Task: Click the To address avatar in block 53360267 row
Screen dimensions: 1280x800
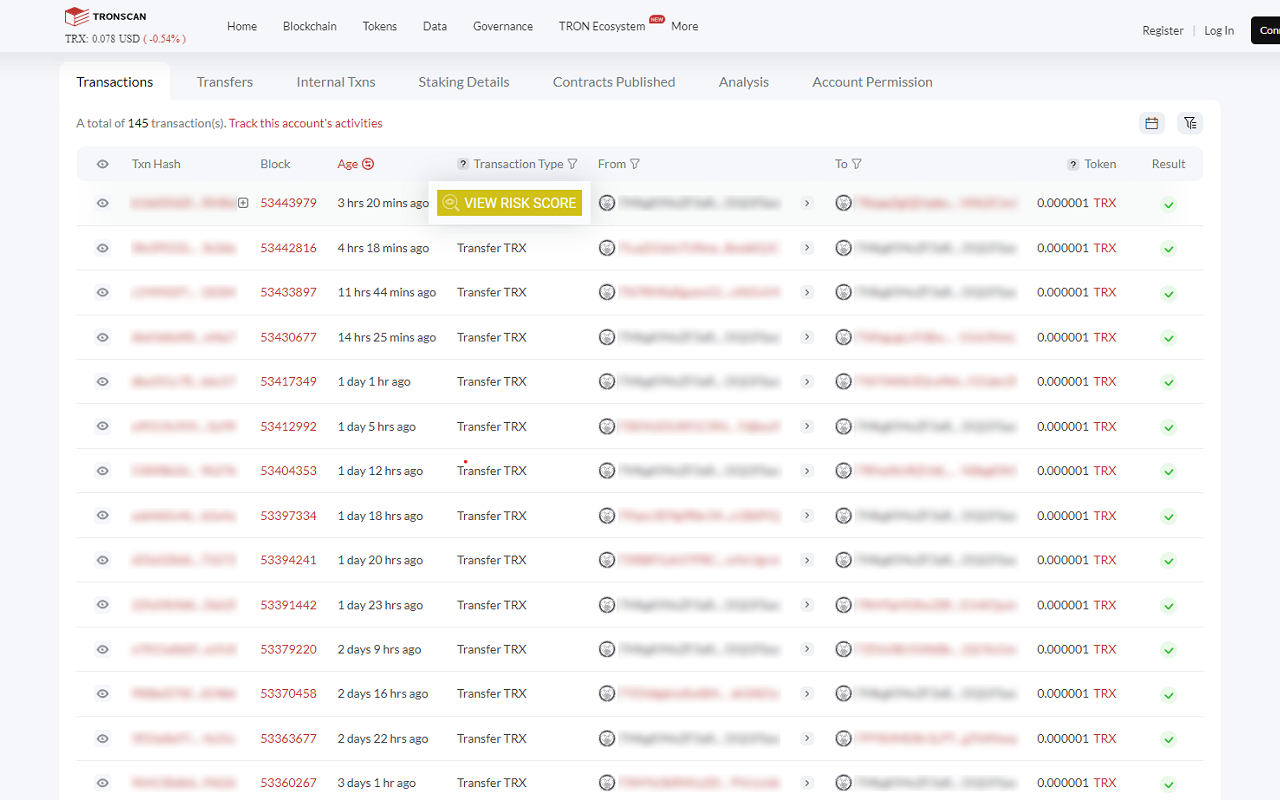Action: point(844,783)
